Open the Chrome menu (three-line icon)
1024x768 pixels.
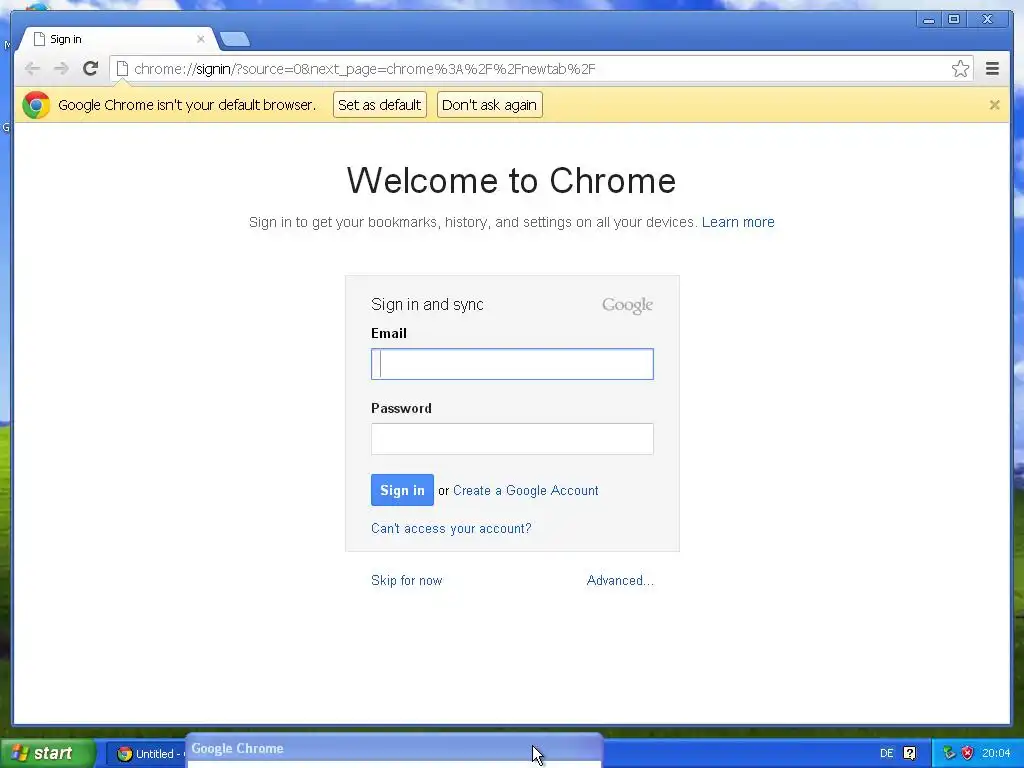(992, 69)
